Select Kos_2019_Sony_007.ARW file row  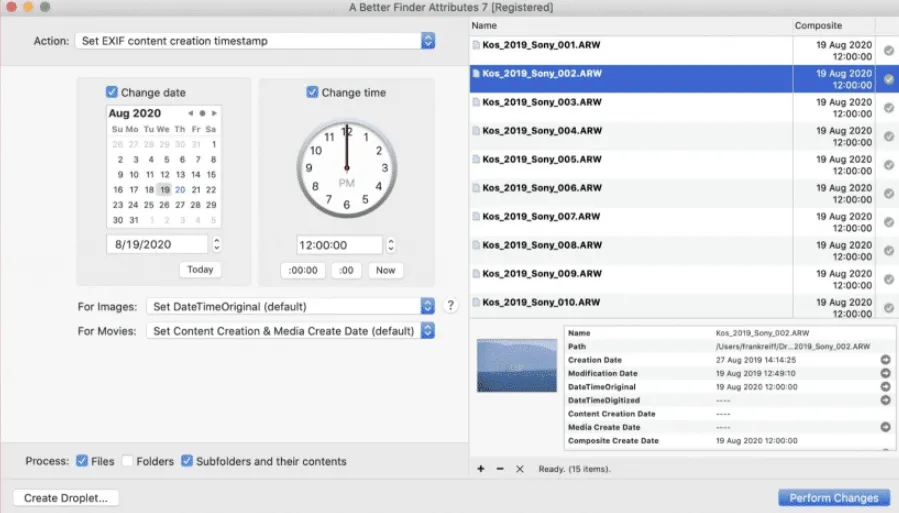683,222
